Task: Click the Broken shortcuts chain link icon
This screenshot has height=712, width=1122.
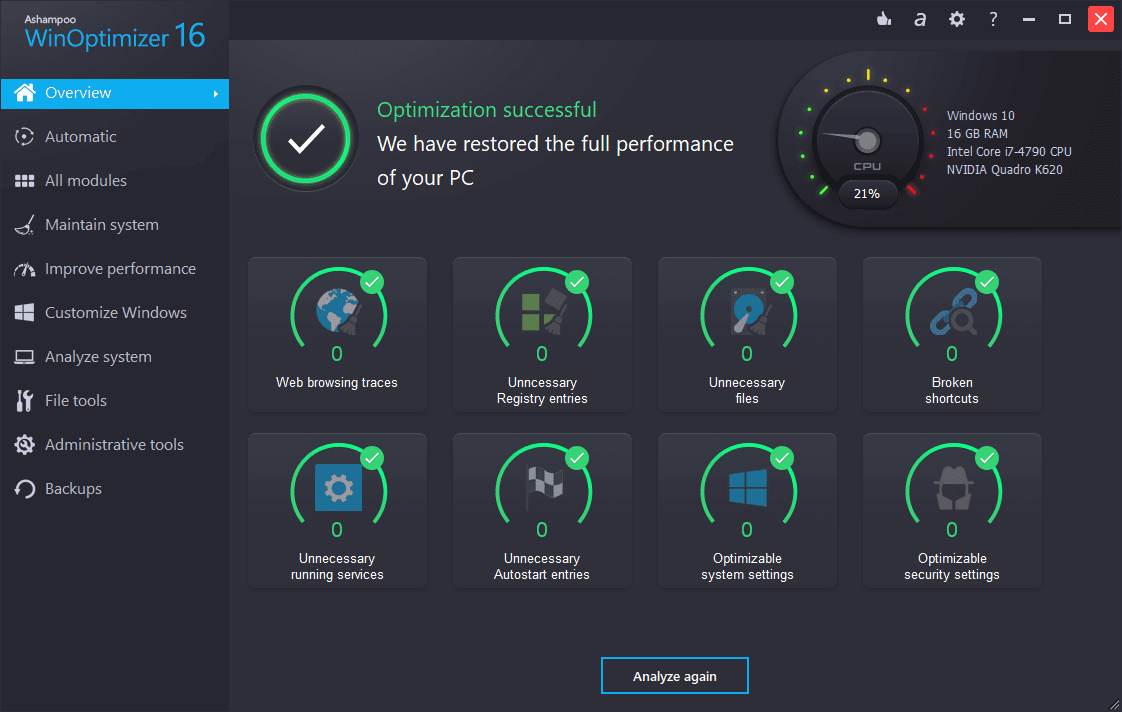Action: pos(953,312)
